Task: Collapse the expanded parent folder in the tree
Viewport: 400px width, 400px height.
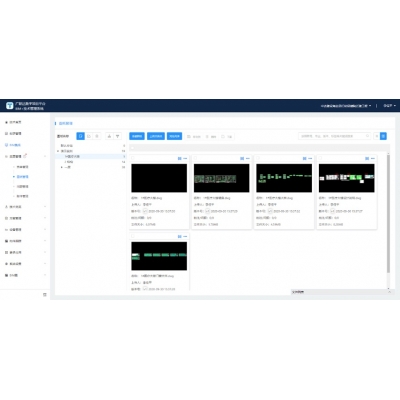Action: pos(58,151)
